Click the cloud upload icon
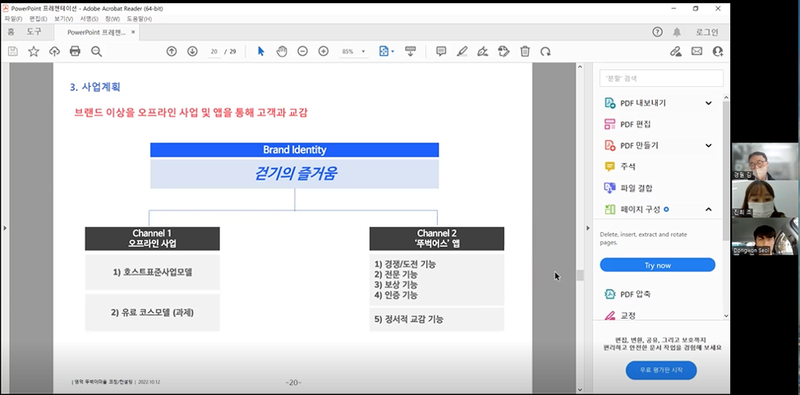 coord(55,51)
